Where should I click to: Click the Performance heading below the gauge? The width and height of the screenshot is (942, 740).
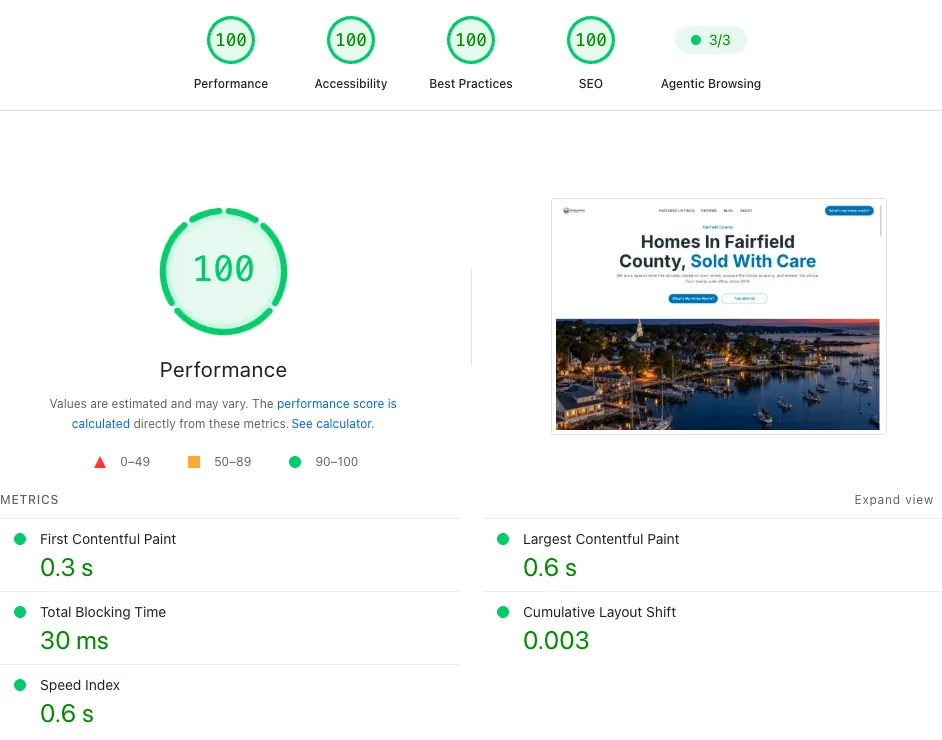[223, 370]
